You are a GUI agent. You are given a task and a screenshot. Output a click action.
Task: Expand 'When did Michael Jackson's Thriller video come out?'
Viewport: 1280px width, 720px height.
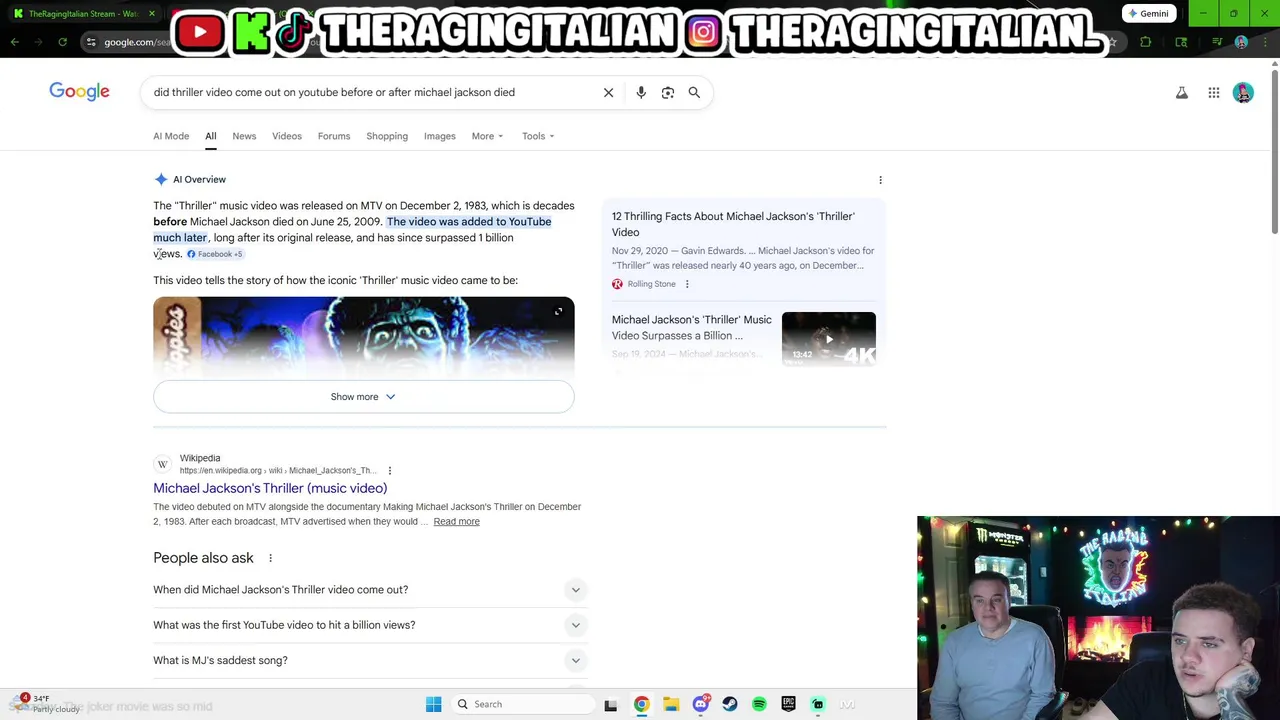(370, 590)
